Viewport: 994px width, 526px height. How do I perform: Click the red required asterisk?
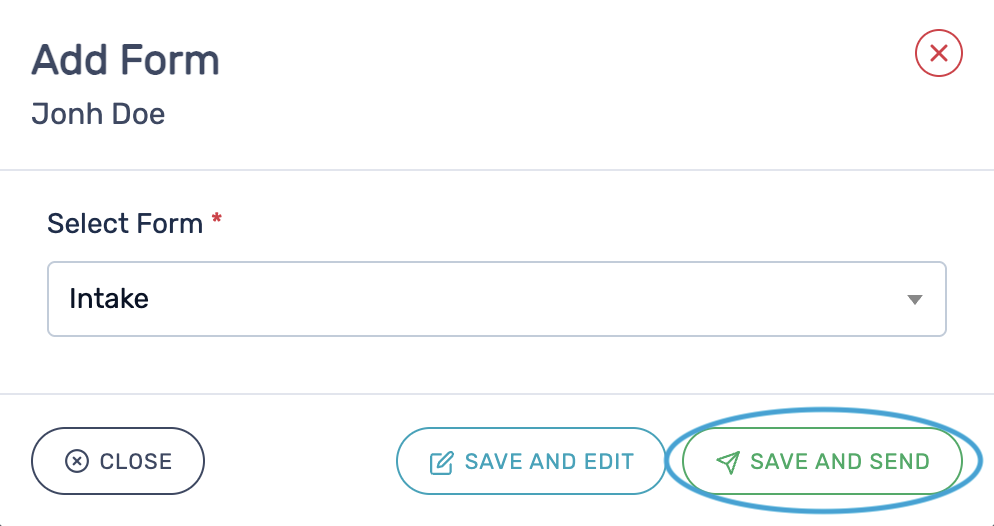216,221
